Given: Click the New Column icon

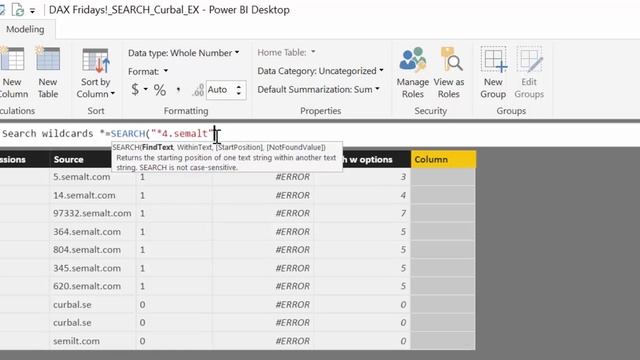Looking at the screenshot, I should pyautogui.click(x=12, y=59).
